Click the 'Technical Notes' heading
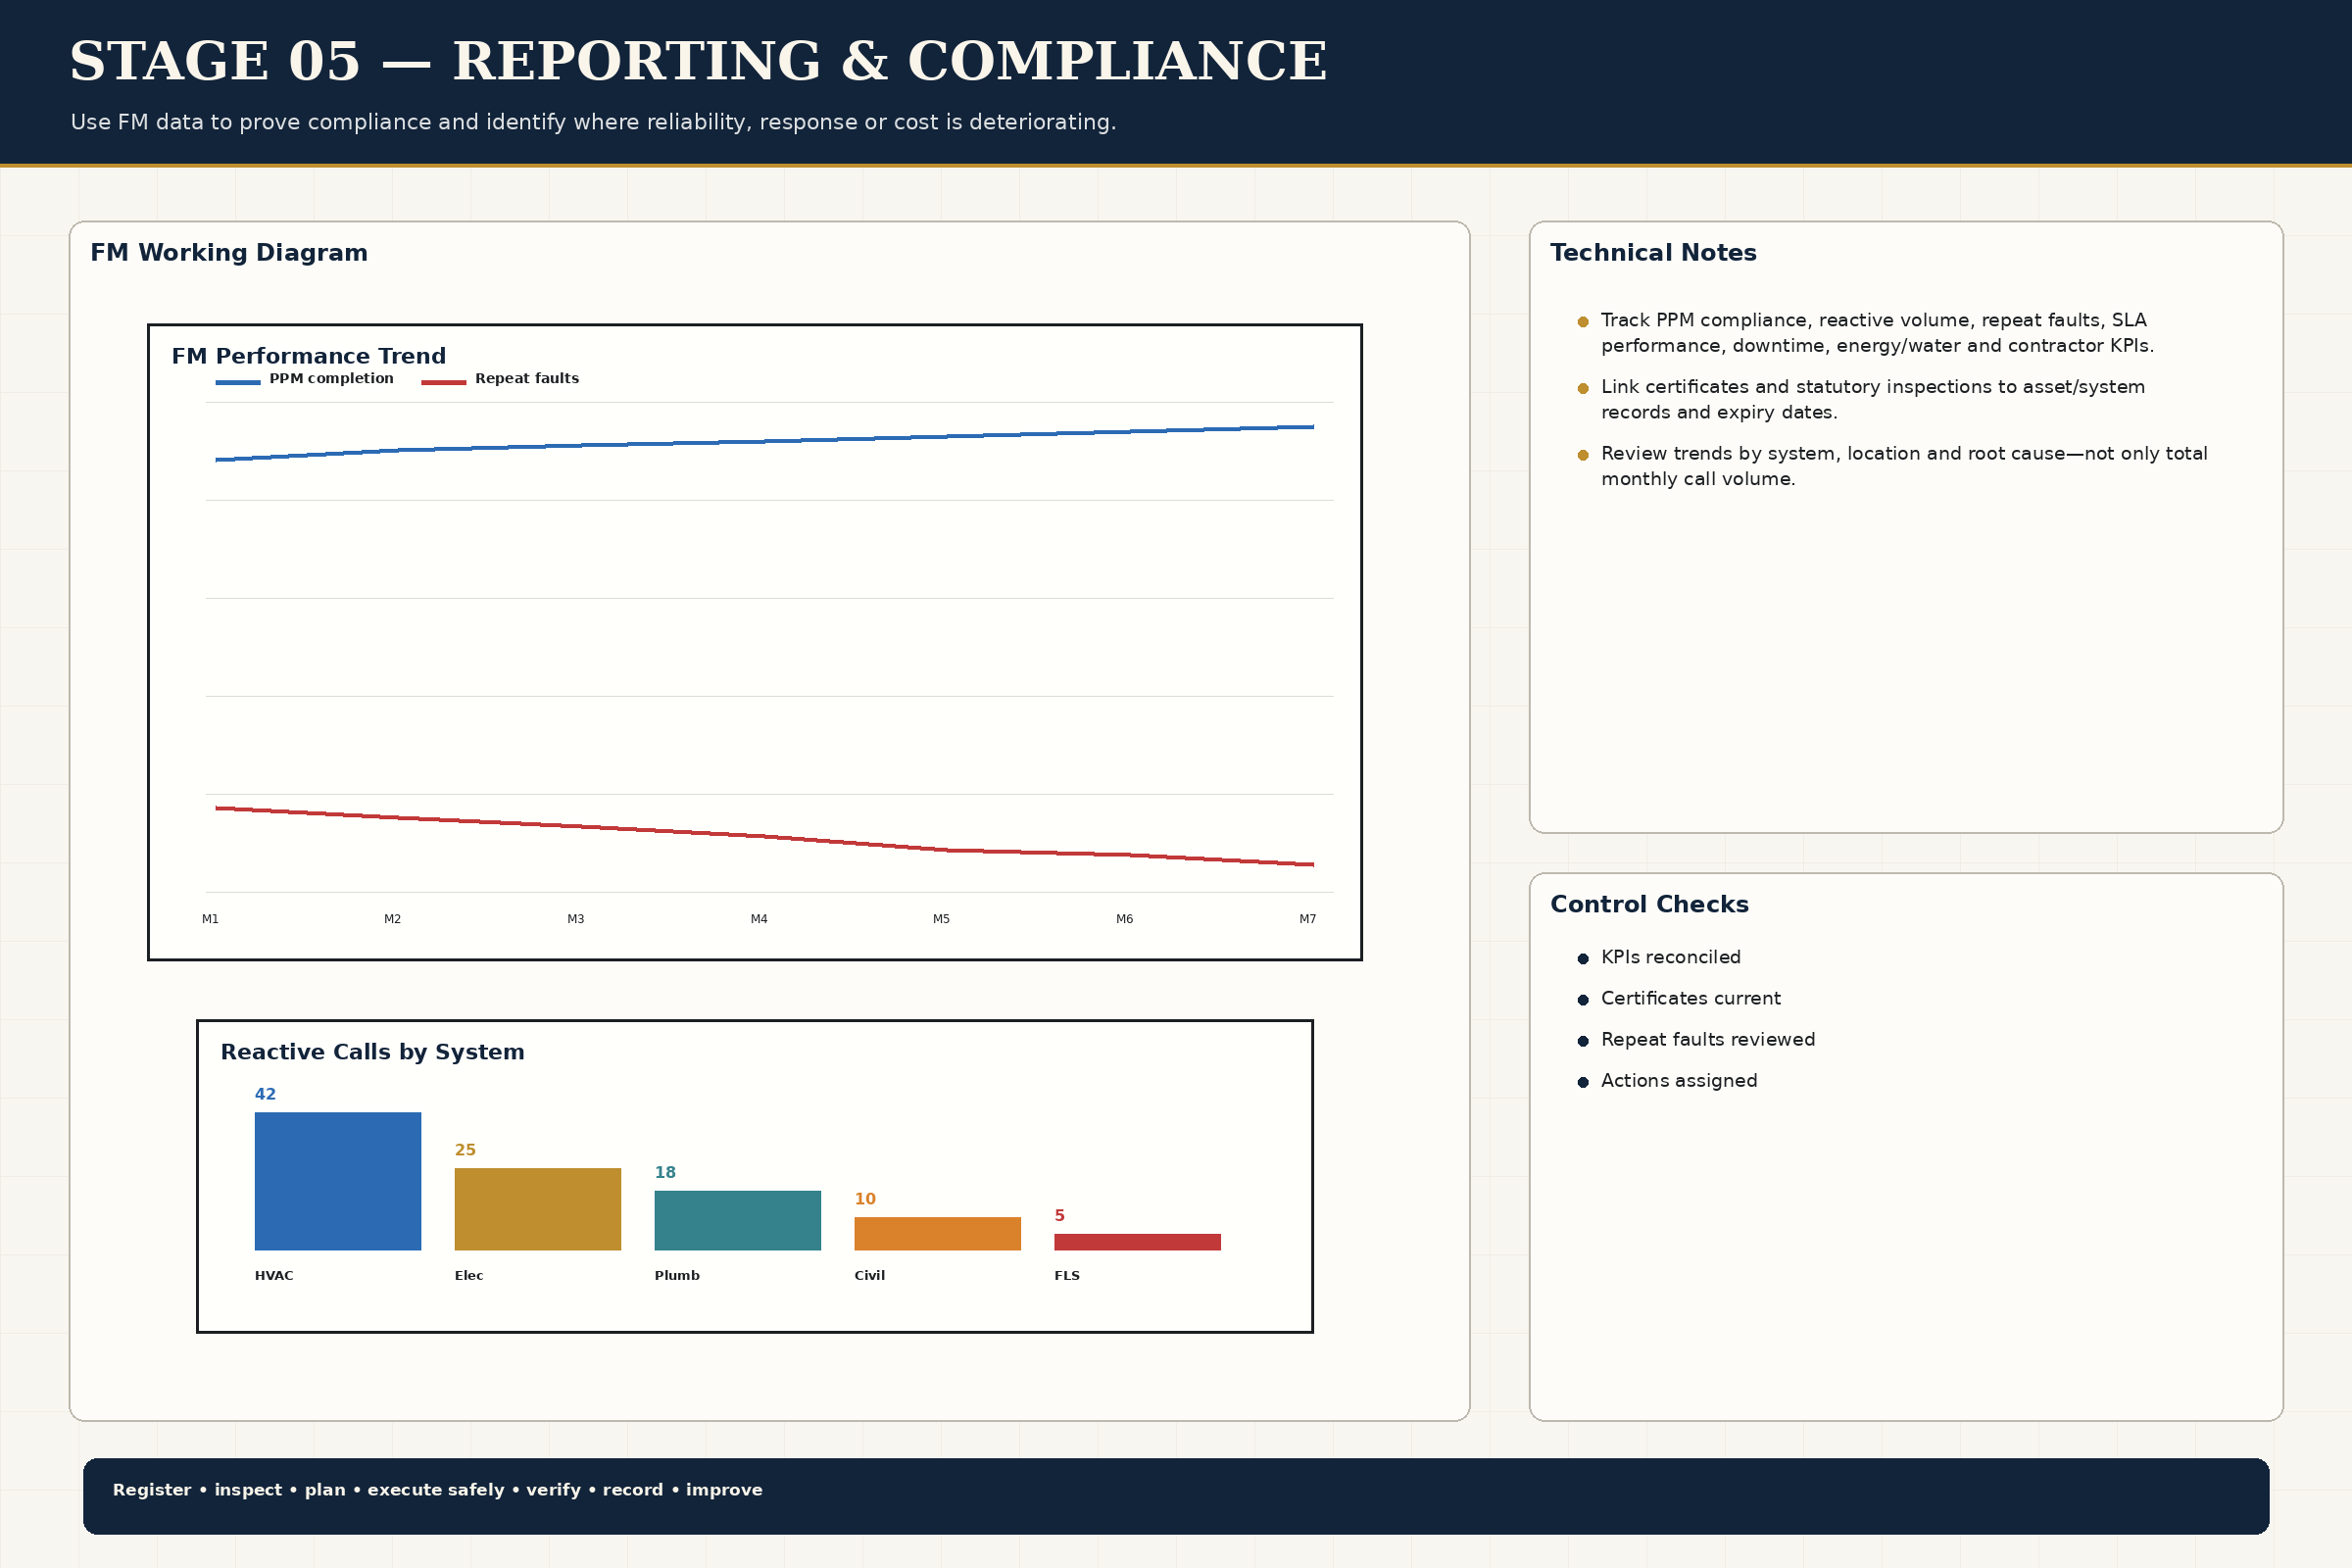Image resolution: width=2352 pixels, height=1568 pixels. pos(1653,253)
